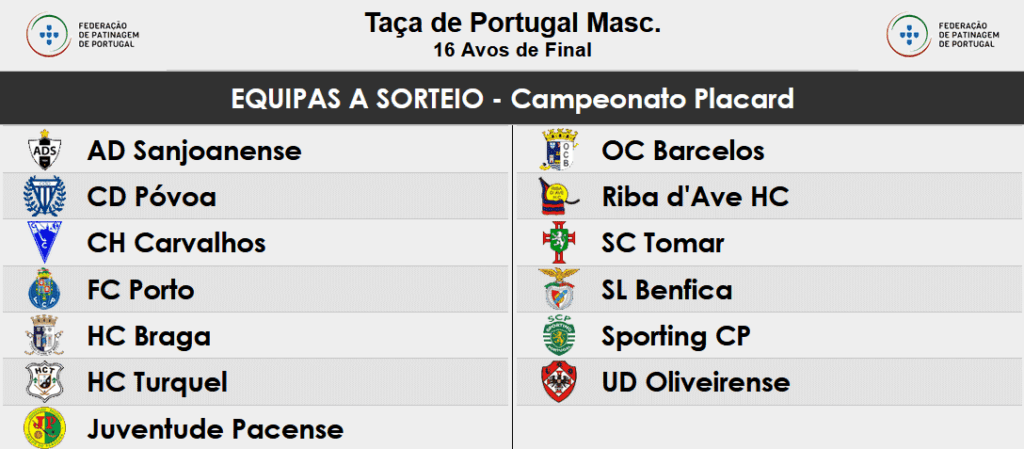Click the CD Póvoa club crest
The width and height of the screenshot is (1024, 449).
(45, 197)
